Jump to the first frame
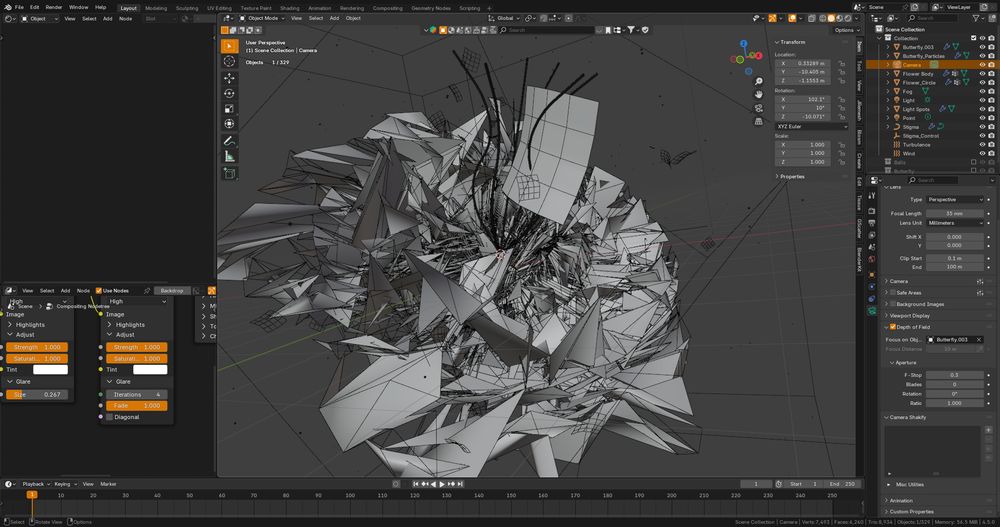The image size is (1000, 527). [415, 484]
